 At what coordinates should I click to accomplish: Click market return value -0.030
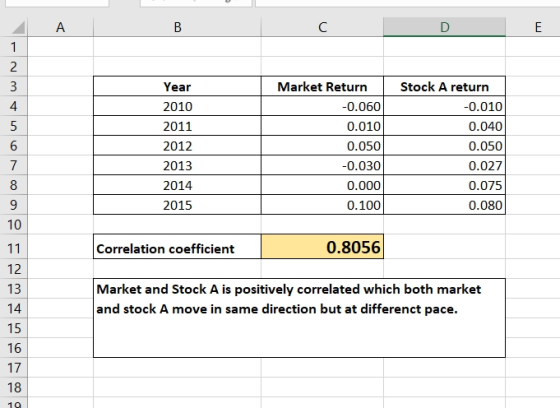click(322, 165)
